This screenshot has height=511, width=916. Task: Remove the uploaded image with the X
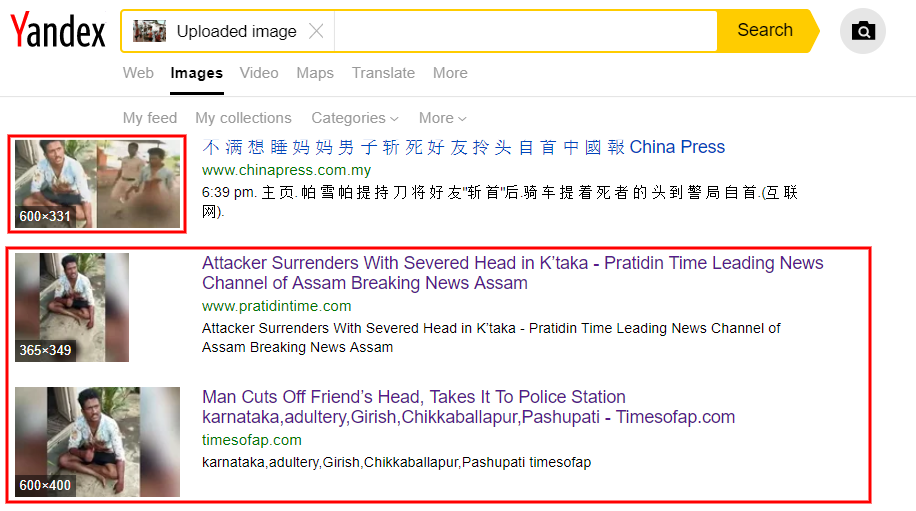[x=316, y=31]
